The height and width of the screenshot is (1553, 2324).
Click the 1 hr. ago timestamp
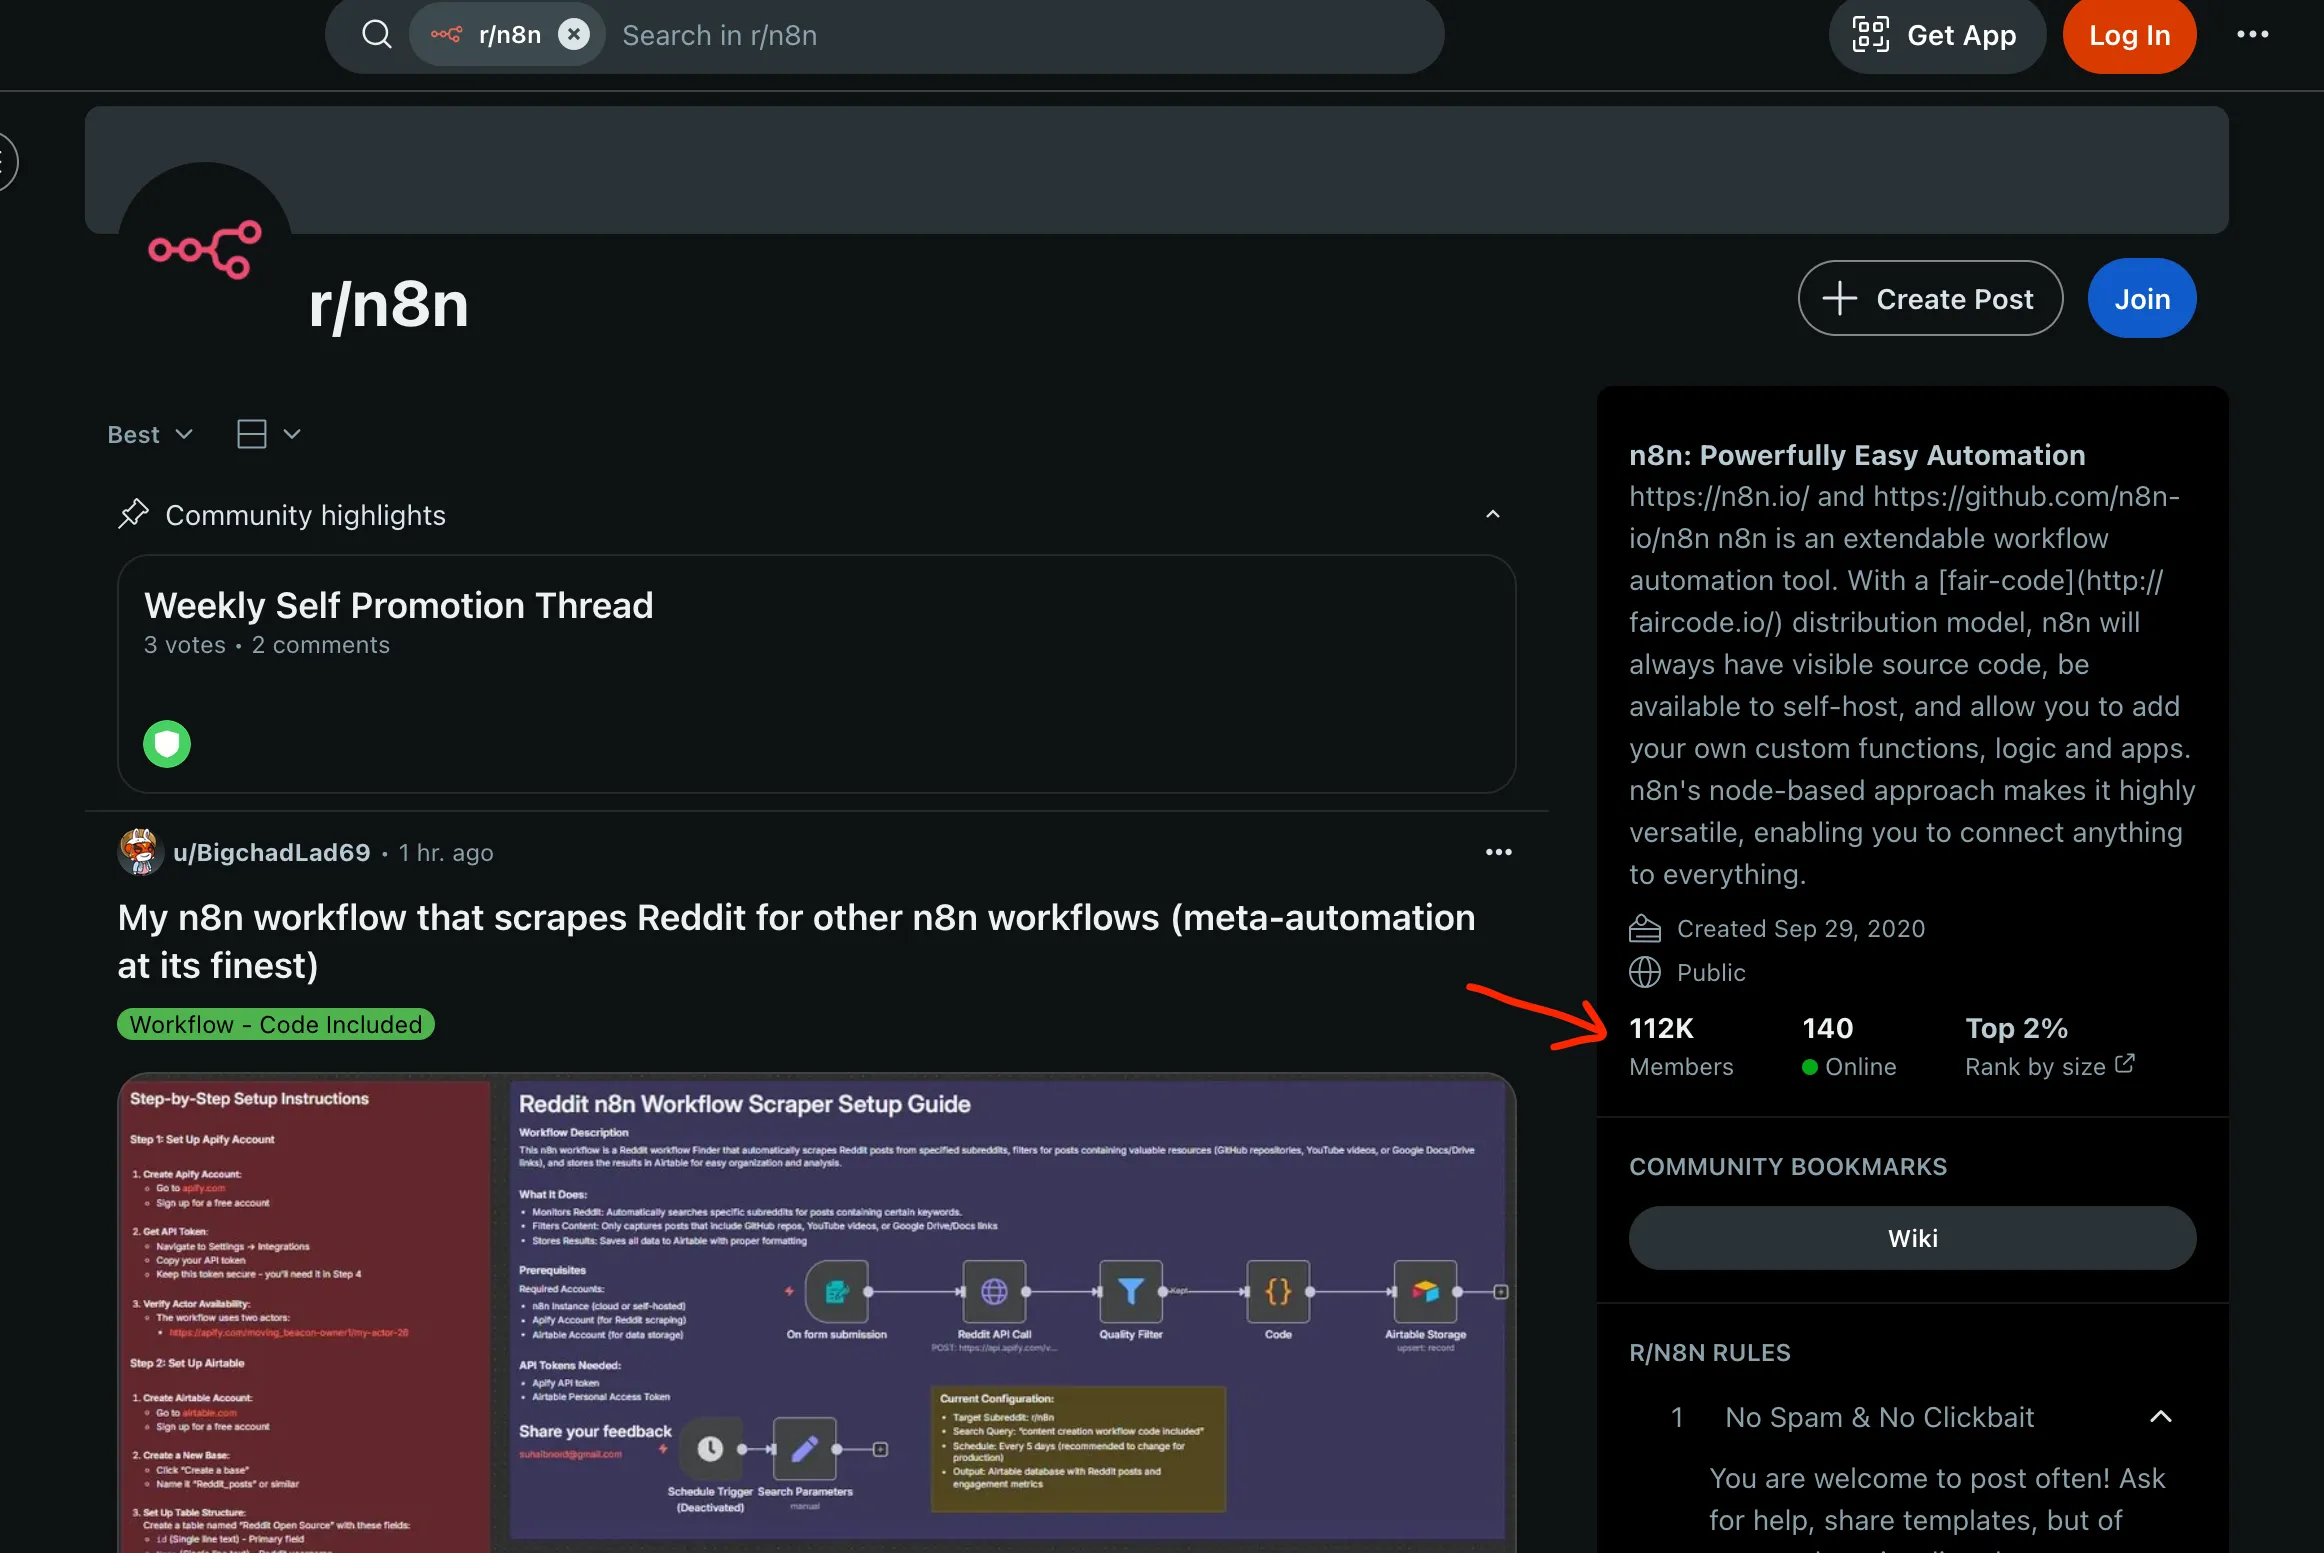(x=446, y=852)
